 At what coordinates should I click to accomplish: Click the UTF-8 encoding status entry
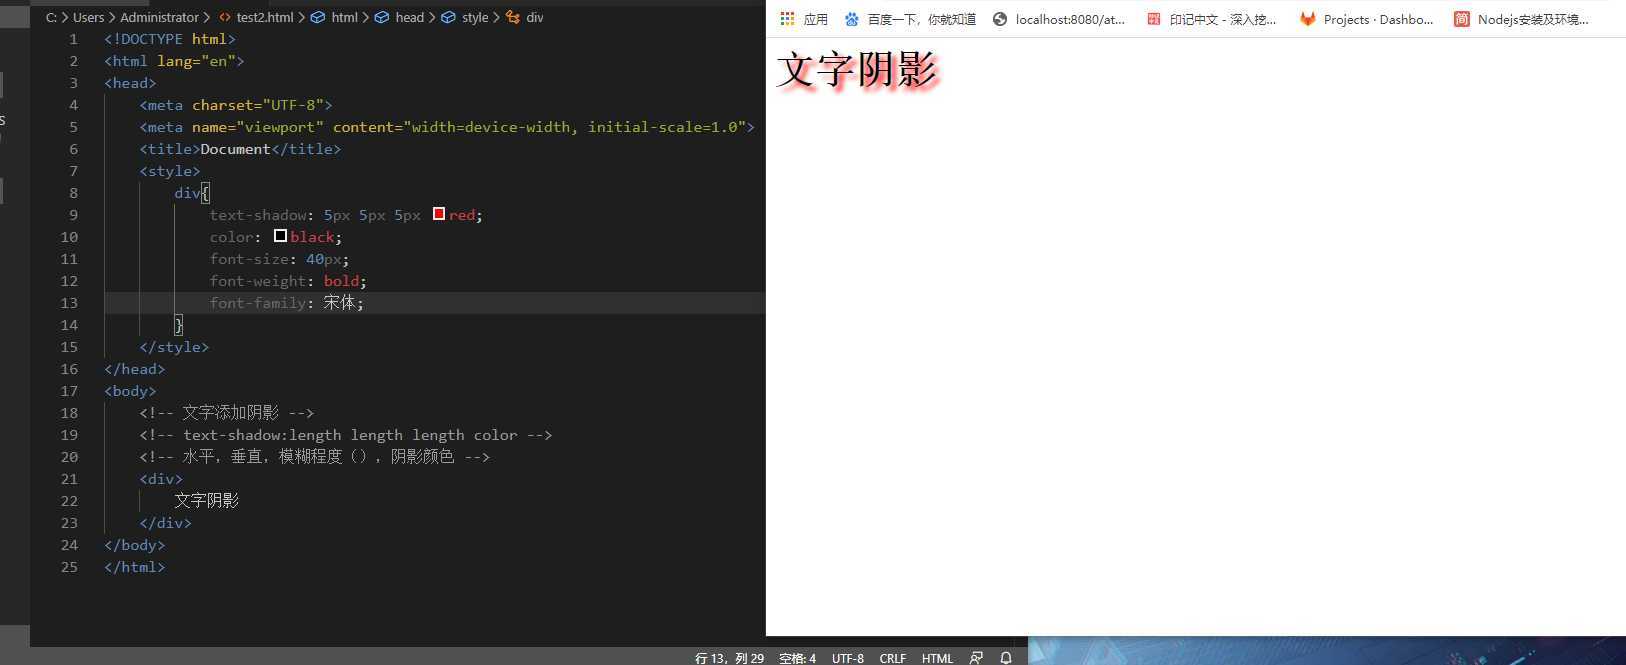848,658
